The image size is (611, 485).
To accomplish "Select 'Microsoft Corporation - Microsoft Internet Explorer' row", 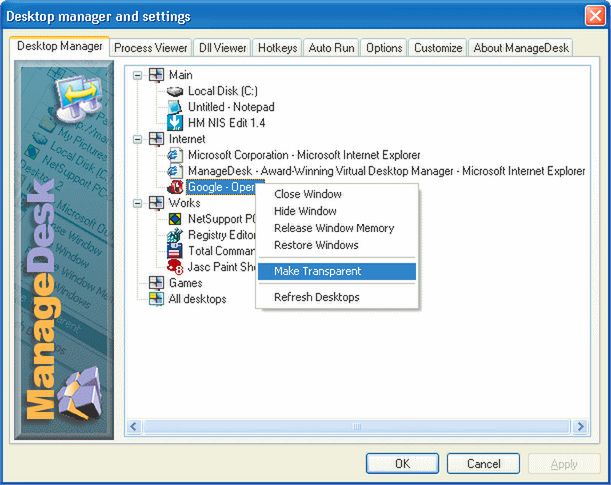I will coord(304,155).
